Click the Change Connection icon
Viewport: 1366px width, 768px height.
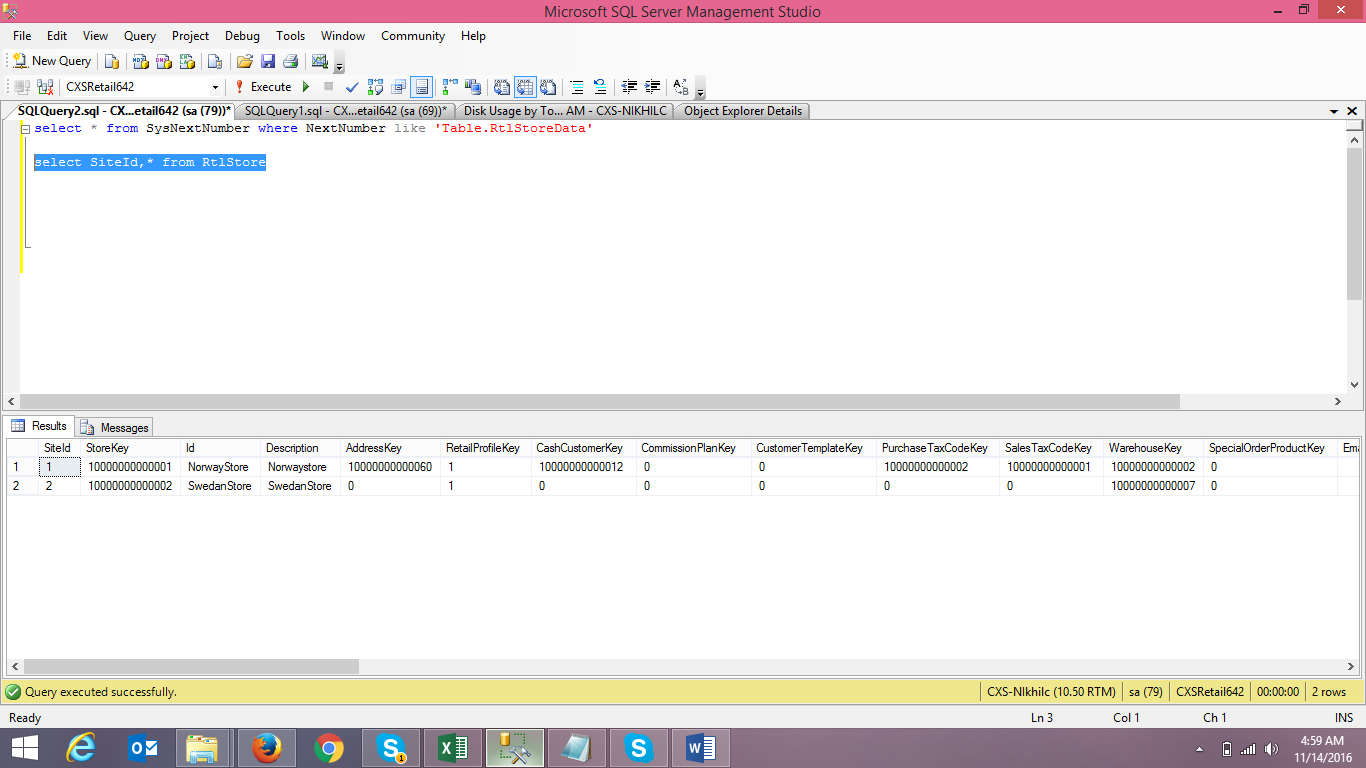45,87
